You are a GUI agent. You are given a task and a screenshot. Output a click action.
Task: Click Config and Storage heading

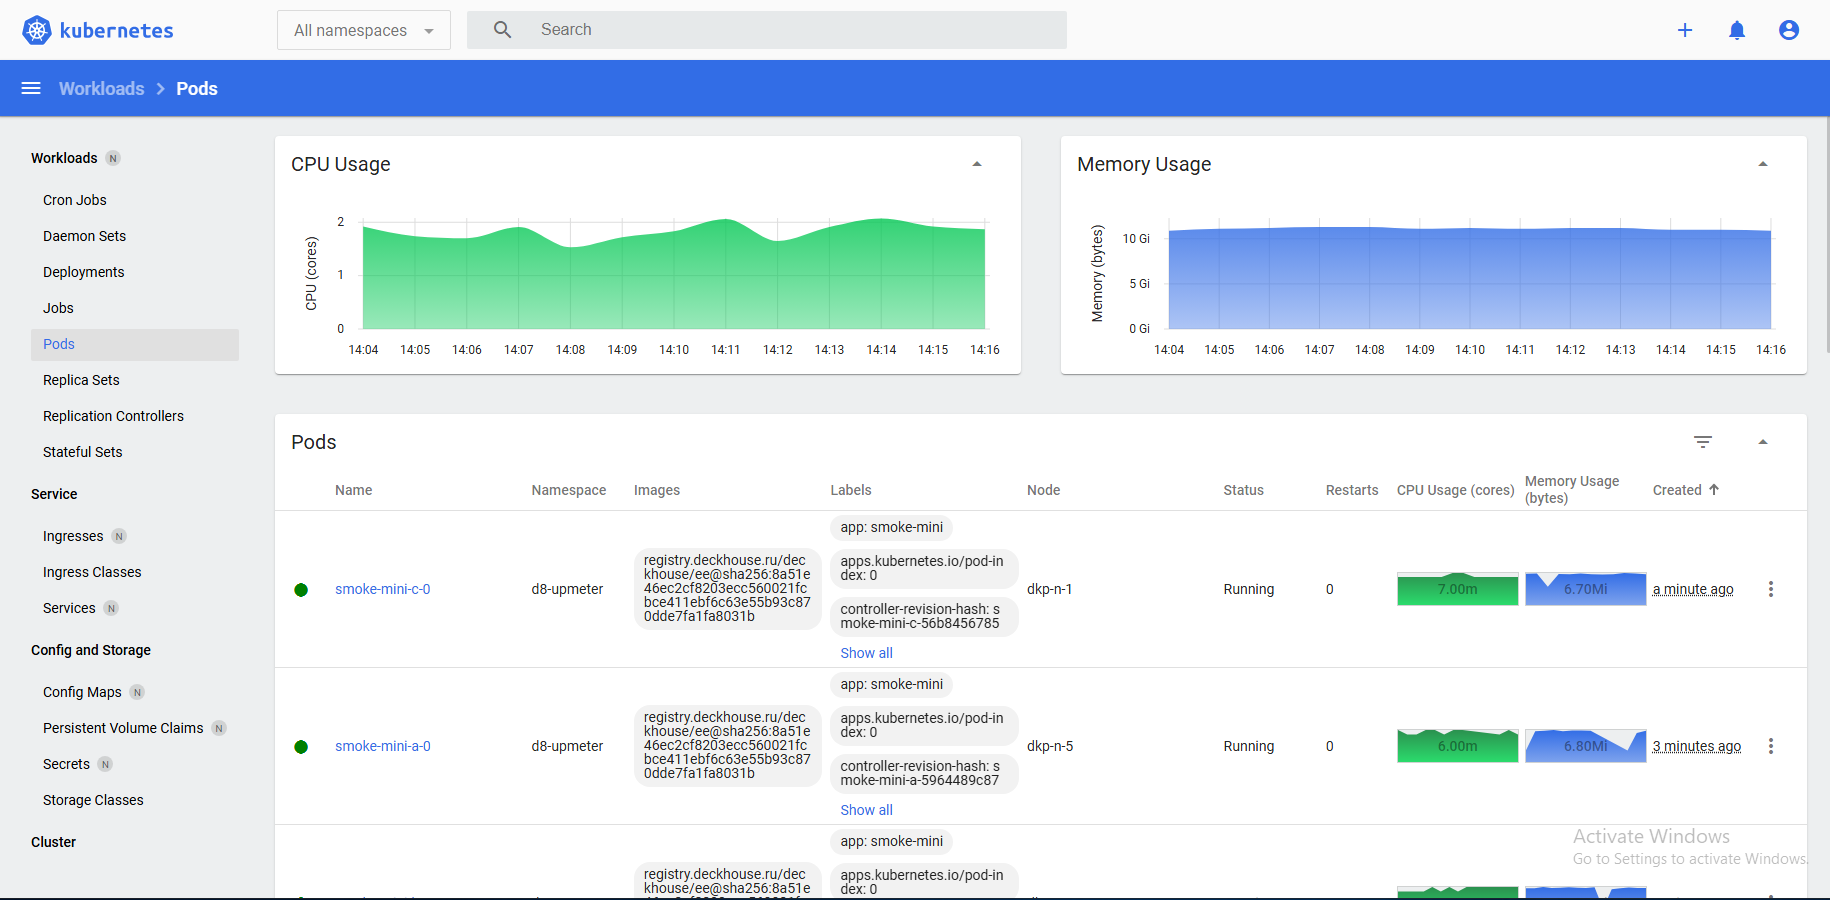click(91, 650)
